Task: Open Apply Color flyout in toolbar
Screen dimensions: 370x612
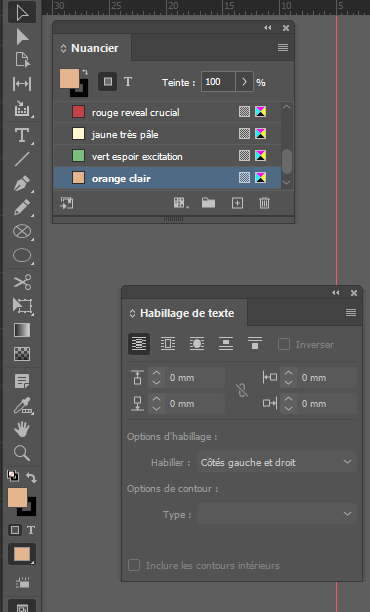Action: pyautogui.click(x=22, y=554)
